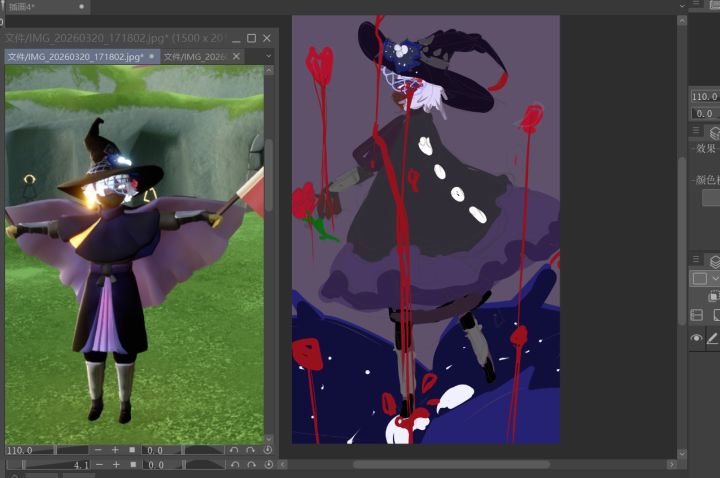Maximize the IMG_20260320_171802.jpg sub-window
720x478 pixels.
tap(251, 38)
